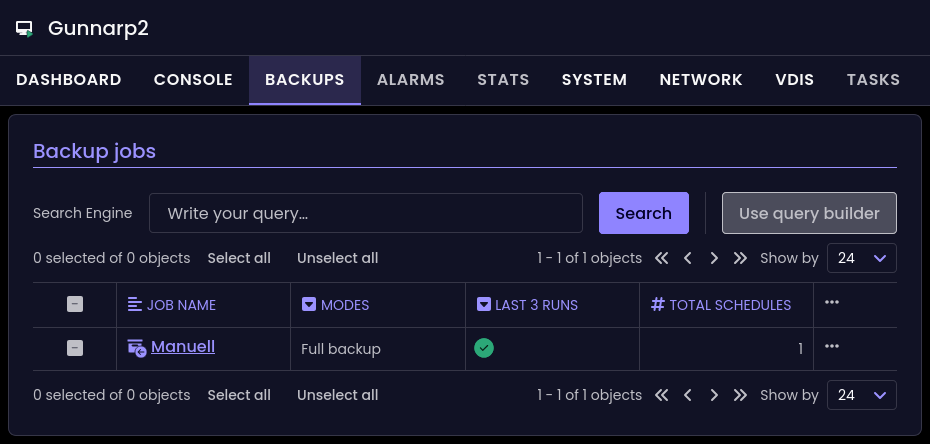Open the Network tab
930x444 pixels.
701,80
